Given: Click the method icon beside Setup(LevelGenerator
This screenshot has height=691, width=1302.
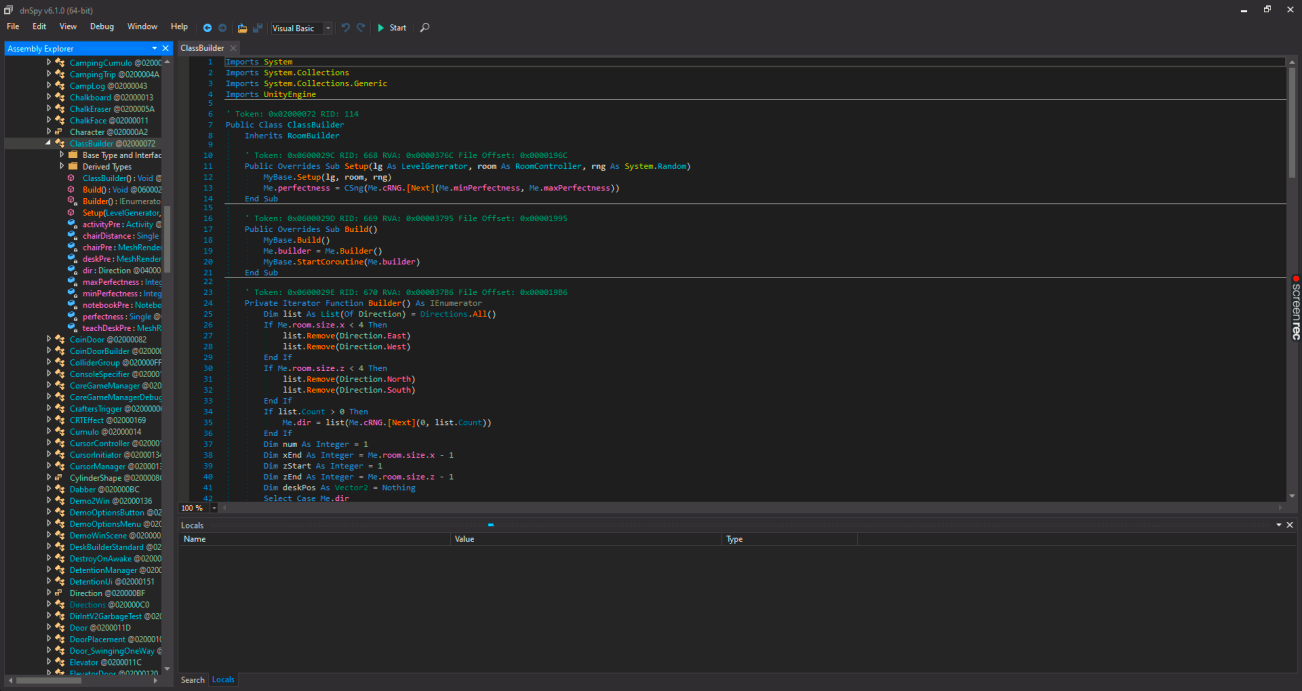Looking at the screenshot, I should 71,213.
